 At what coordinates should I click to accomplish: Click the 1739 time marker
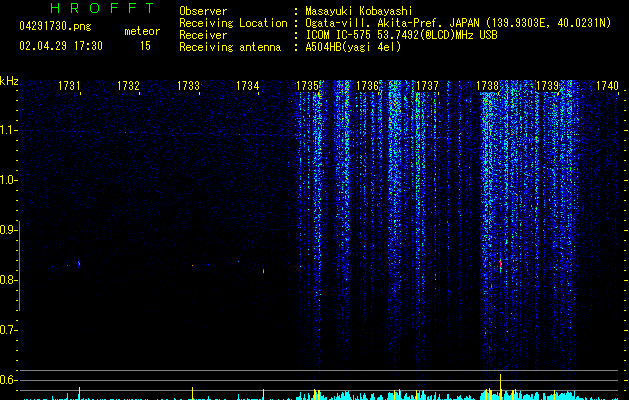pyautogui.click(x=547, y=85)
